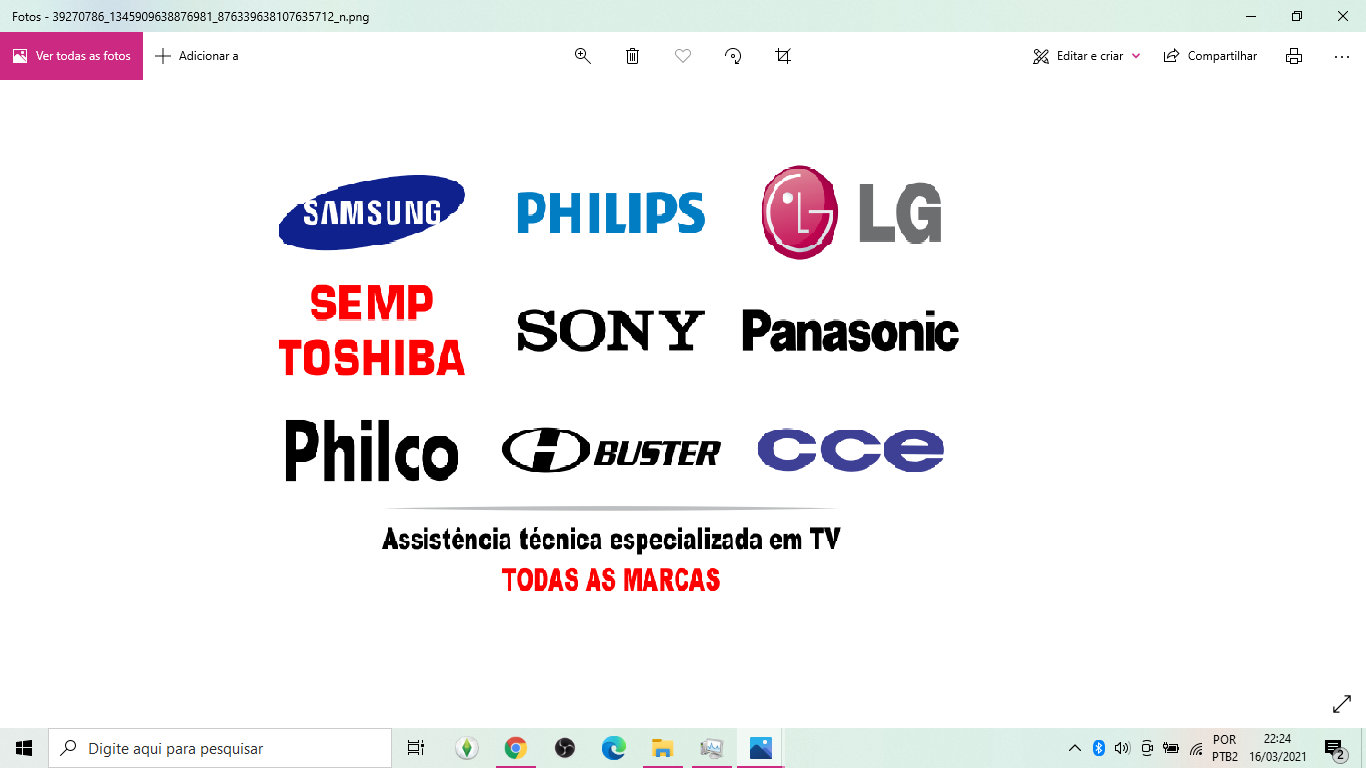Launch The Sims from the taskbar
The image size is (1366, 768).
(x=466, y=748)
